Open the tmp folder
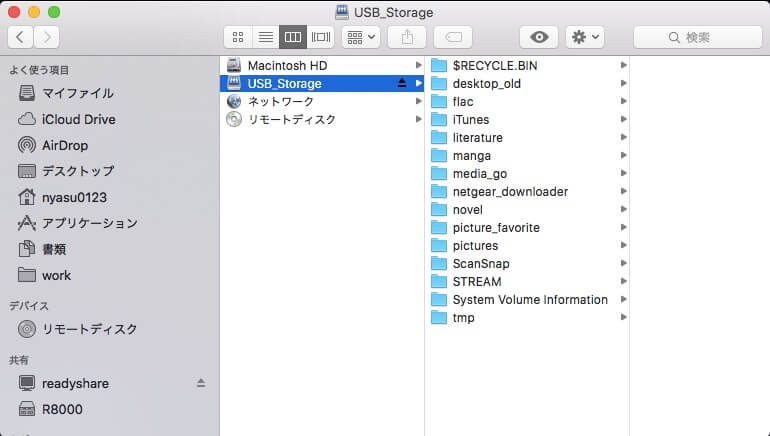This screenshot has height=436, width=770. (x=529, y=317)
